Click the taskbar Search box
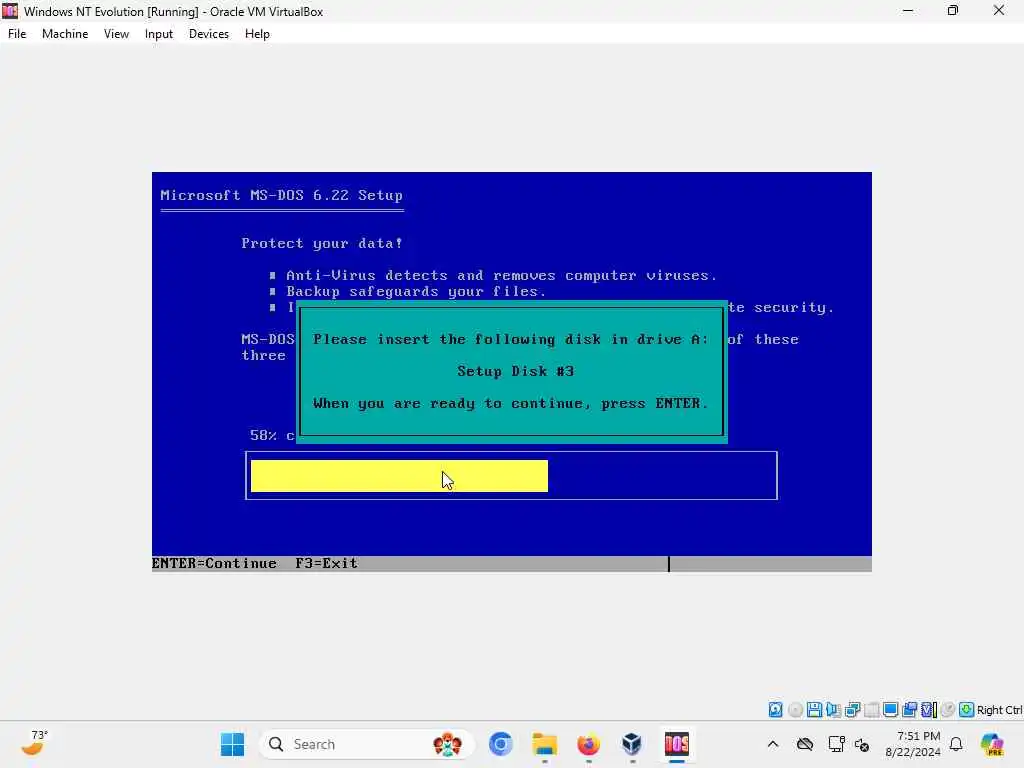 point(366,744)
